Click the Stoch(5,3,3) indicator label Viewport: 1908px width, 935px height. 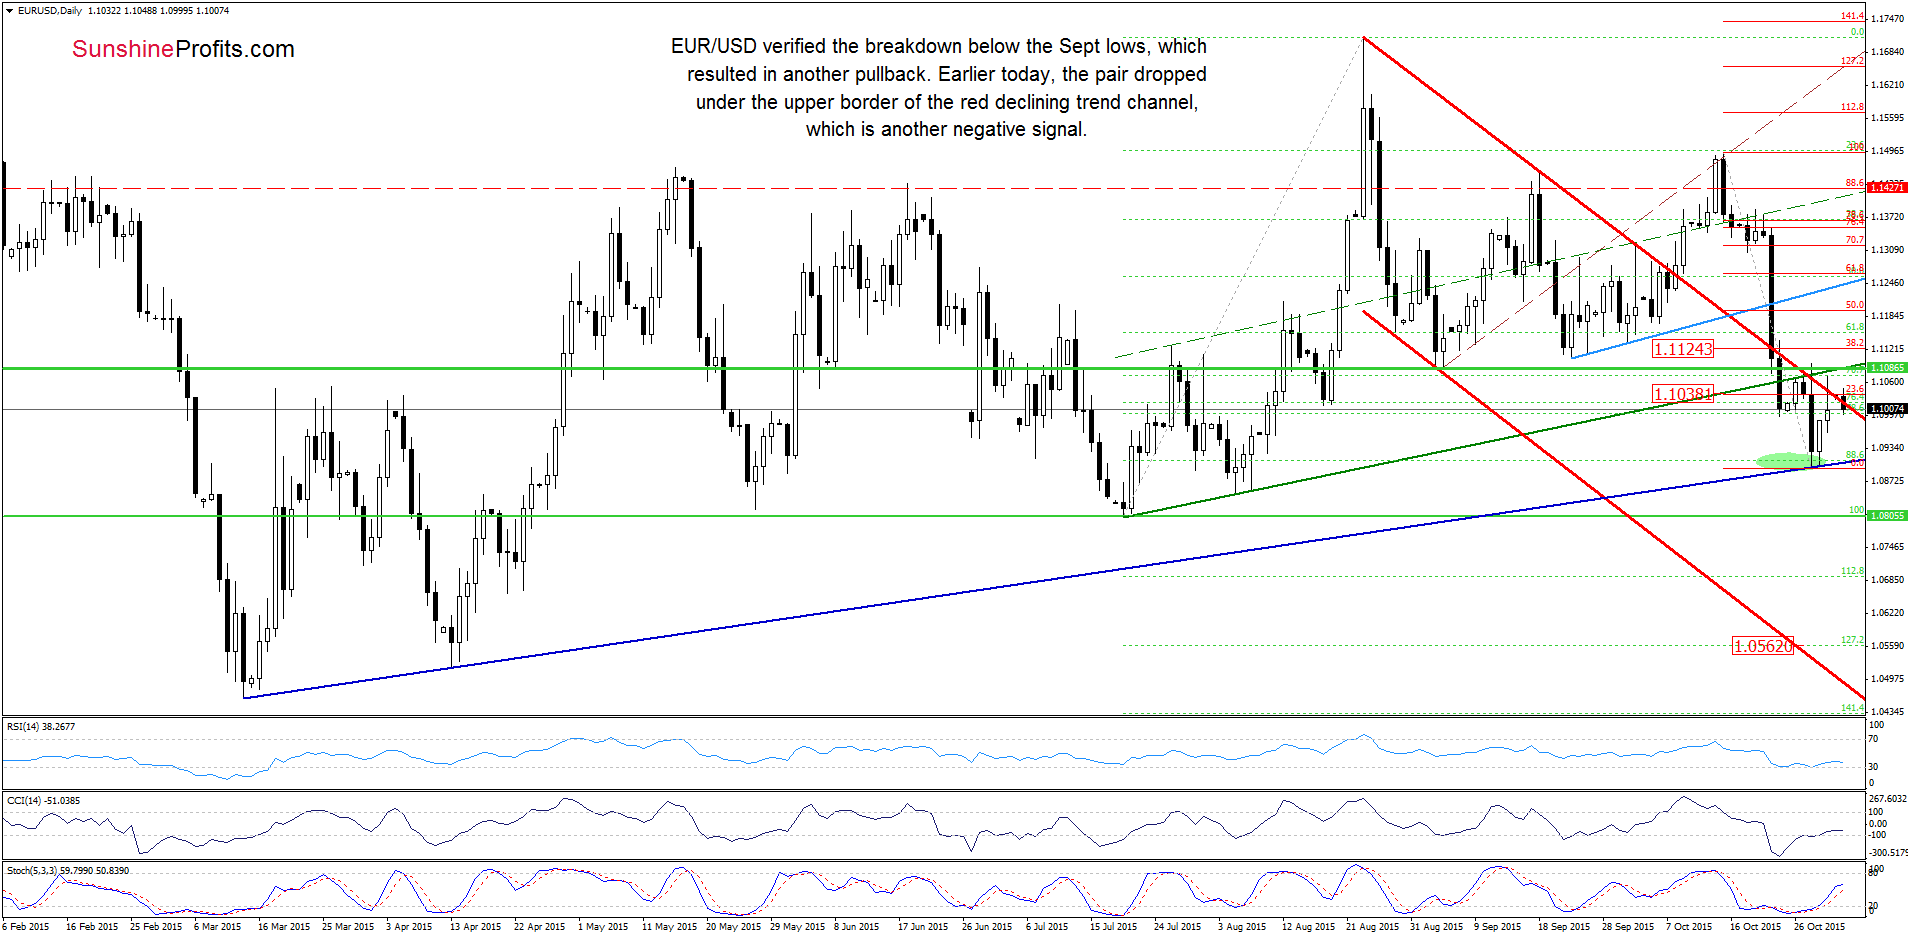[68, 870]
